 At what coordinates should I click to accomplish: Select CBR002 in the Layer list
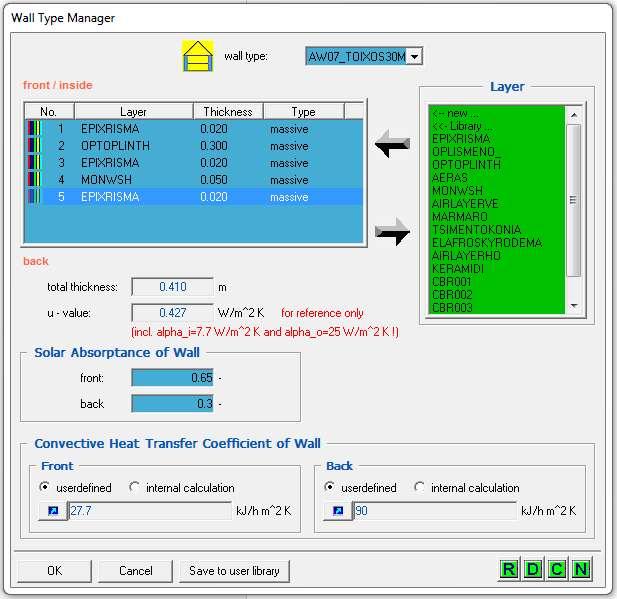coord(452,294)
